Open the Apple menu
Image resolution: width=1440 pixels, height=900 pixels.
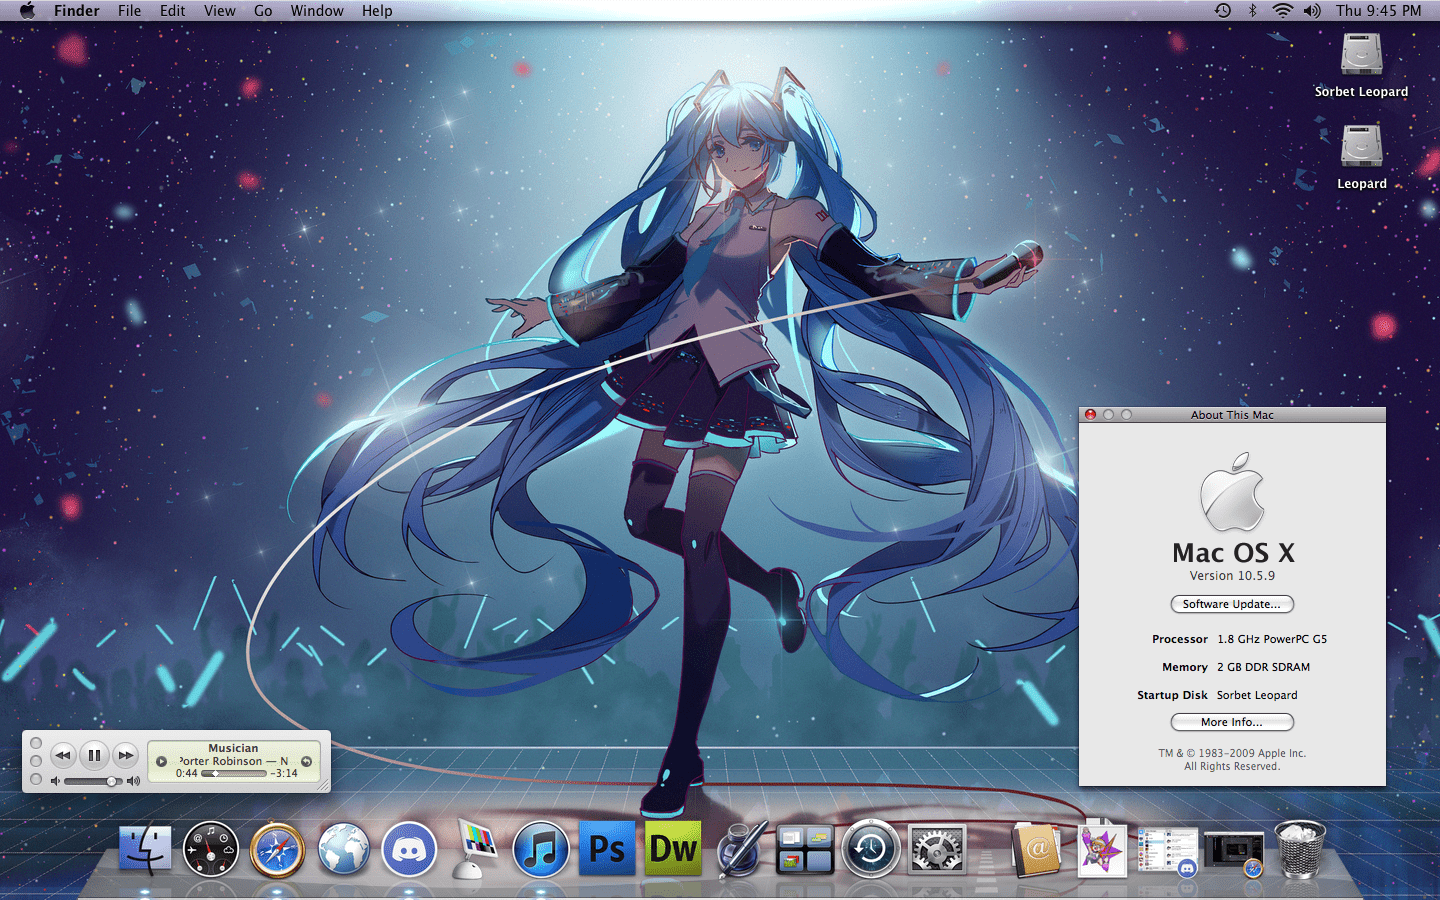pyautogui.click(x=27, y=10)
